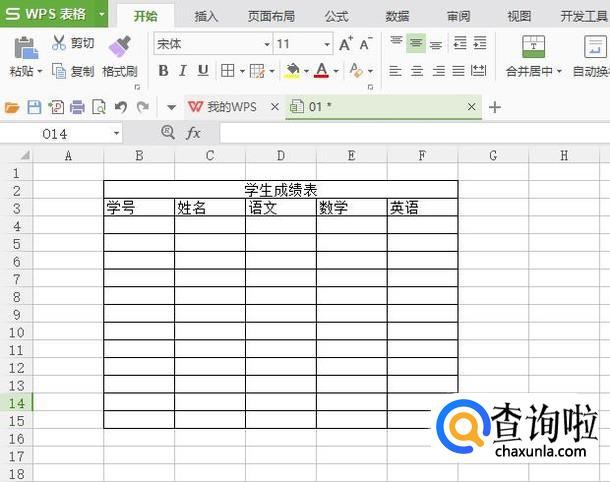The image size is (610, 482).
Task: Click the export to PDF icon
Action: click(x=56, y=107)
